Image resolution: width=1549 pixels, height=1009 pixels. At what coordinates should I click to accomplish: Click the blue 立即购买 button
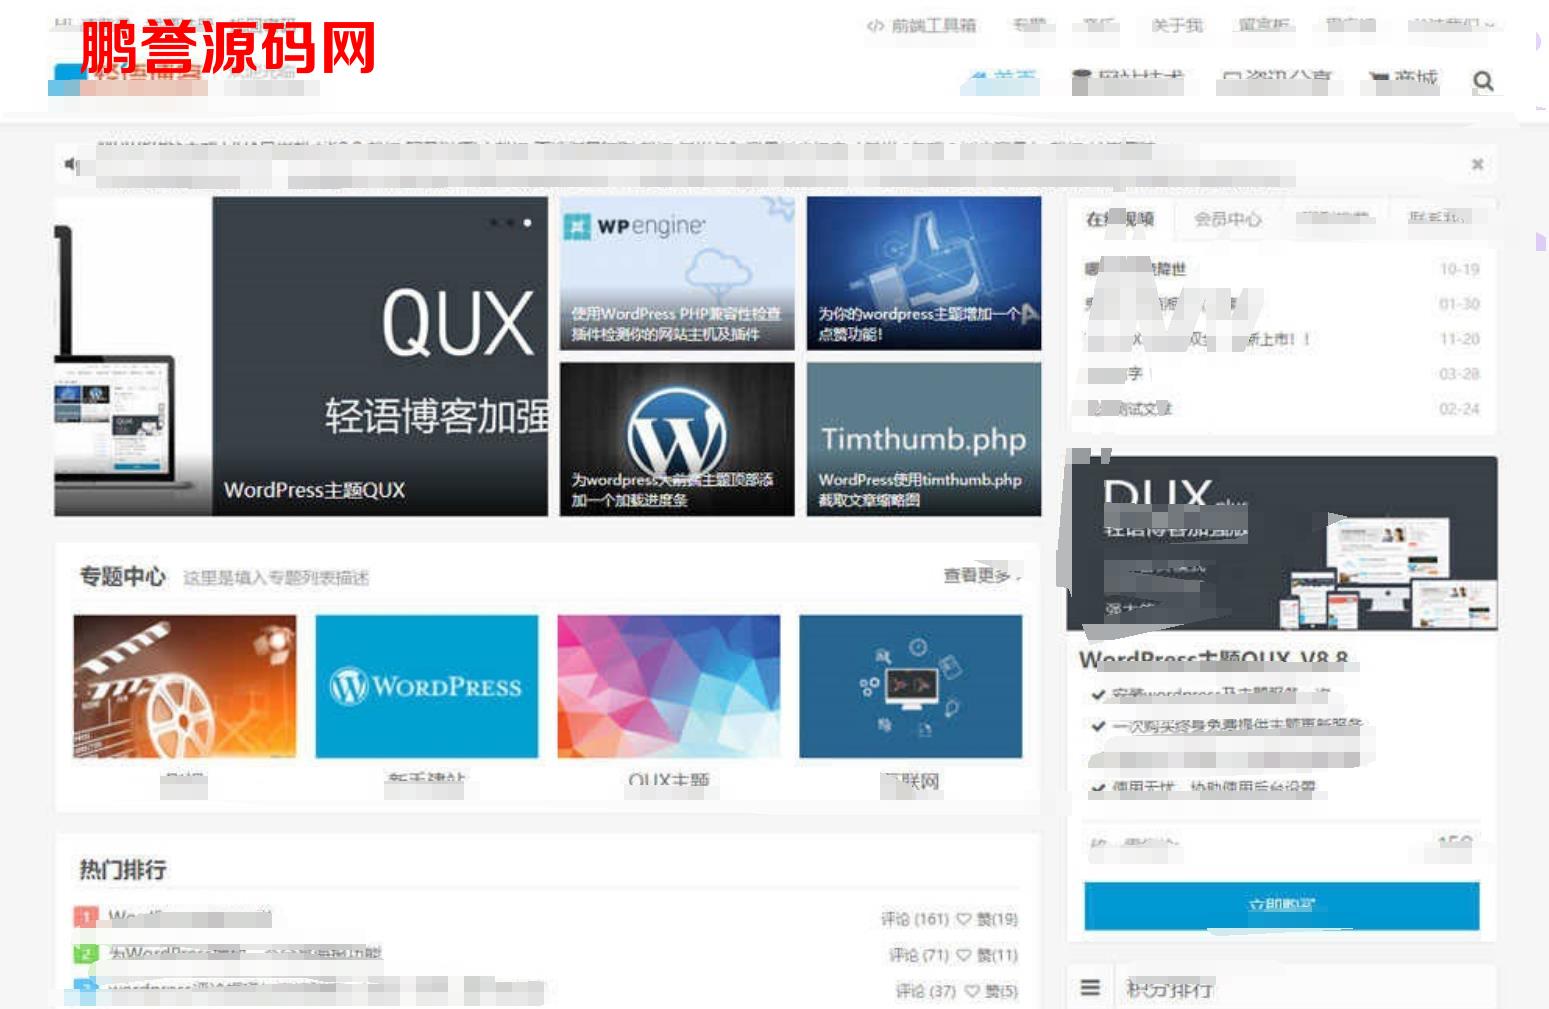pyautogui.click(x=1282, y=906)
